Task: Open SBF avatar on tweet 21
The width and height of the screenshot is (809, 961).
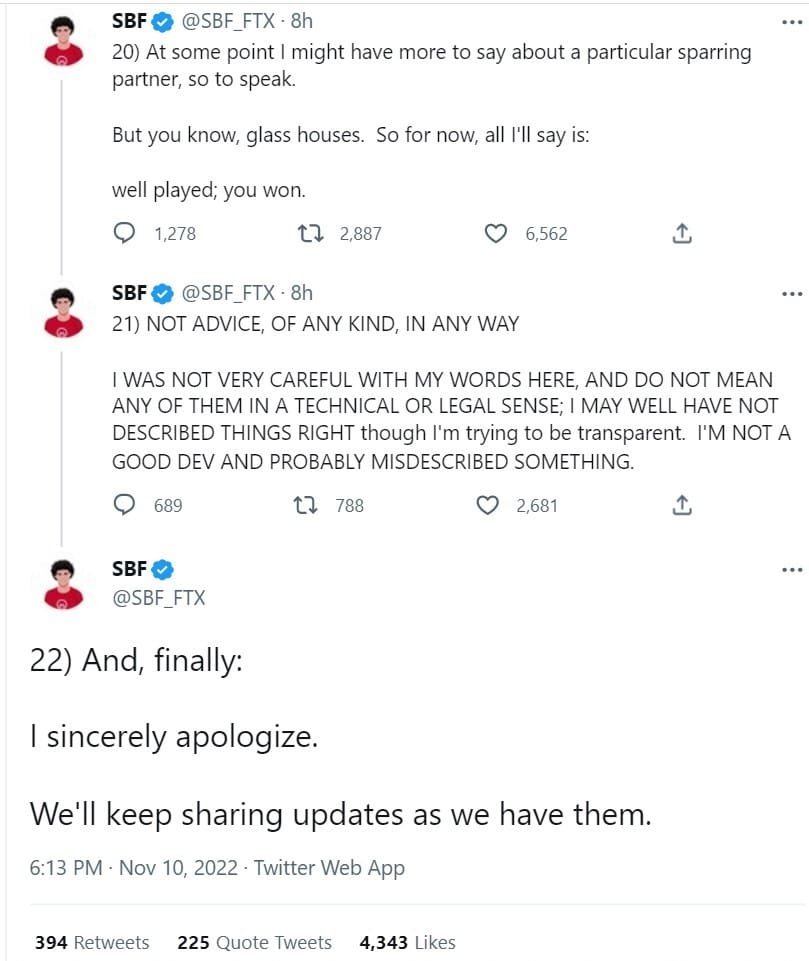Action: 63,312
